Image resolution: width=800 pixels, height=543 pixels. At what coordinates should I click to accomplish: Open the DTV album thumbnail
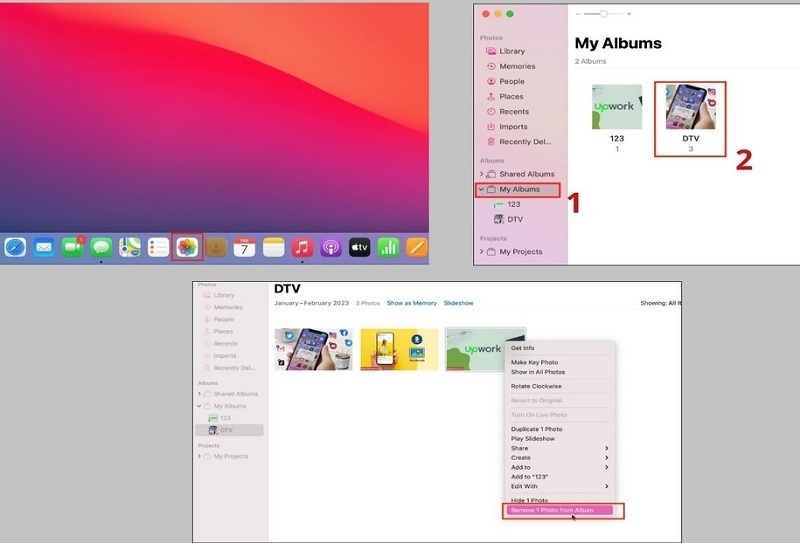pyautogui.click(x=691, y=107)
